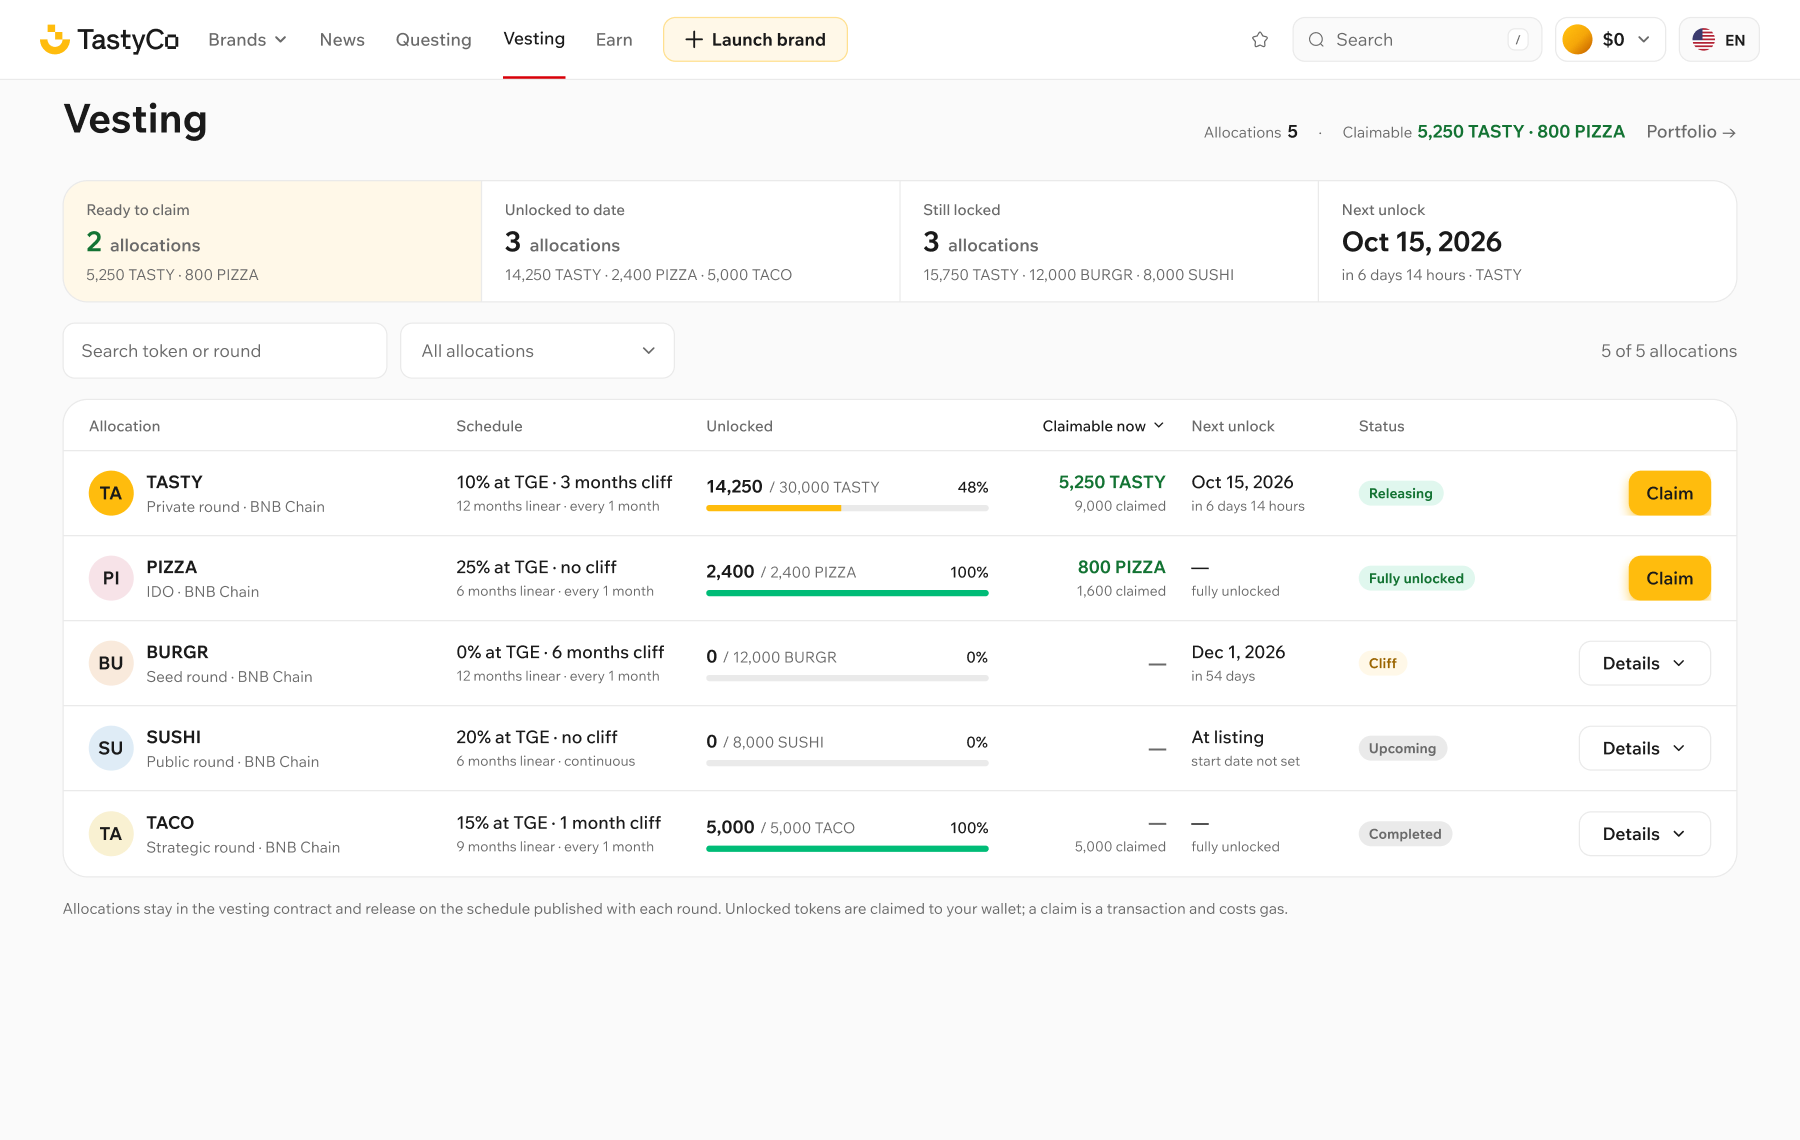Image resolution: width=1800 pixels, height=1140 pixels.
Task: Click the Cliff status badge
Action: point(1382,663)
